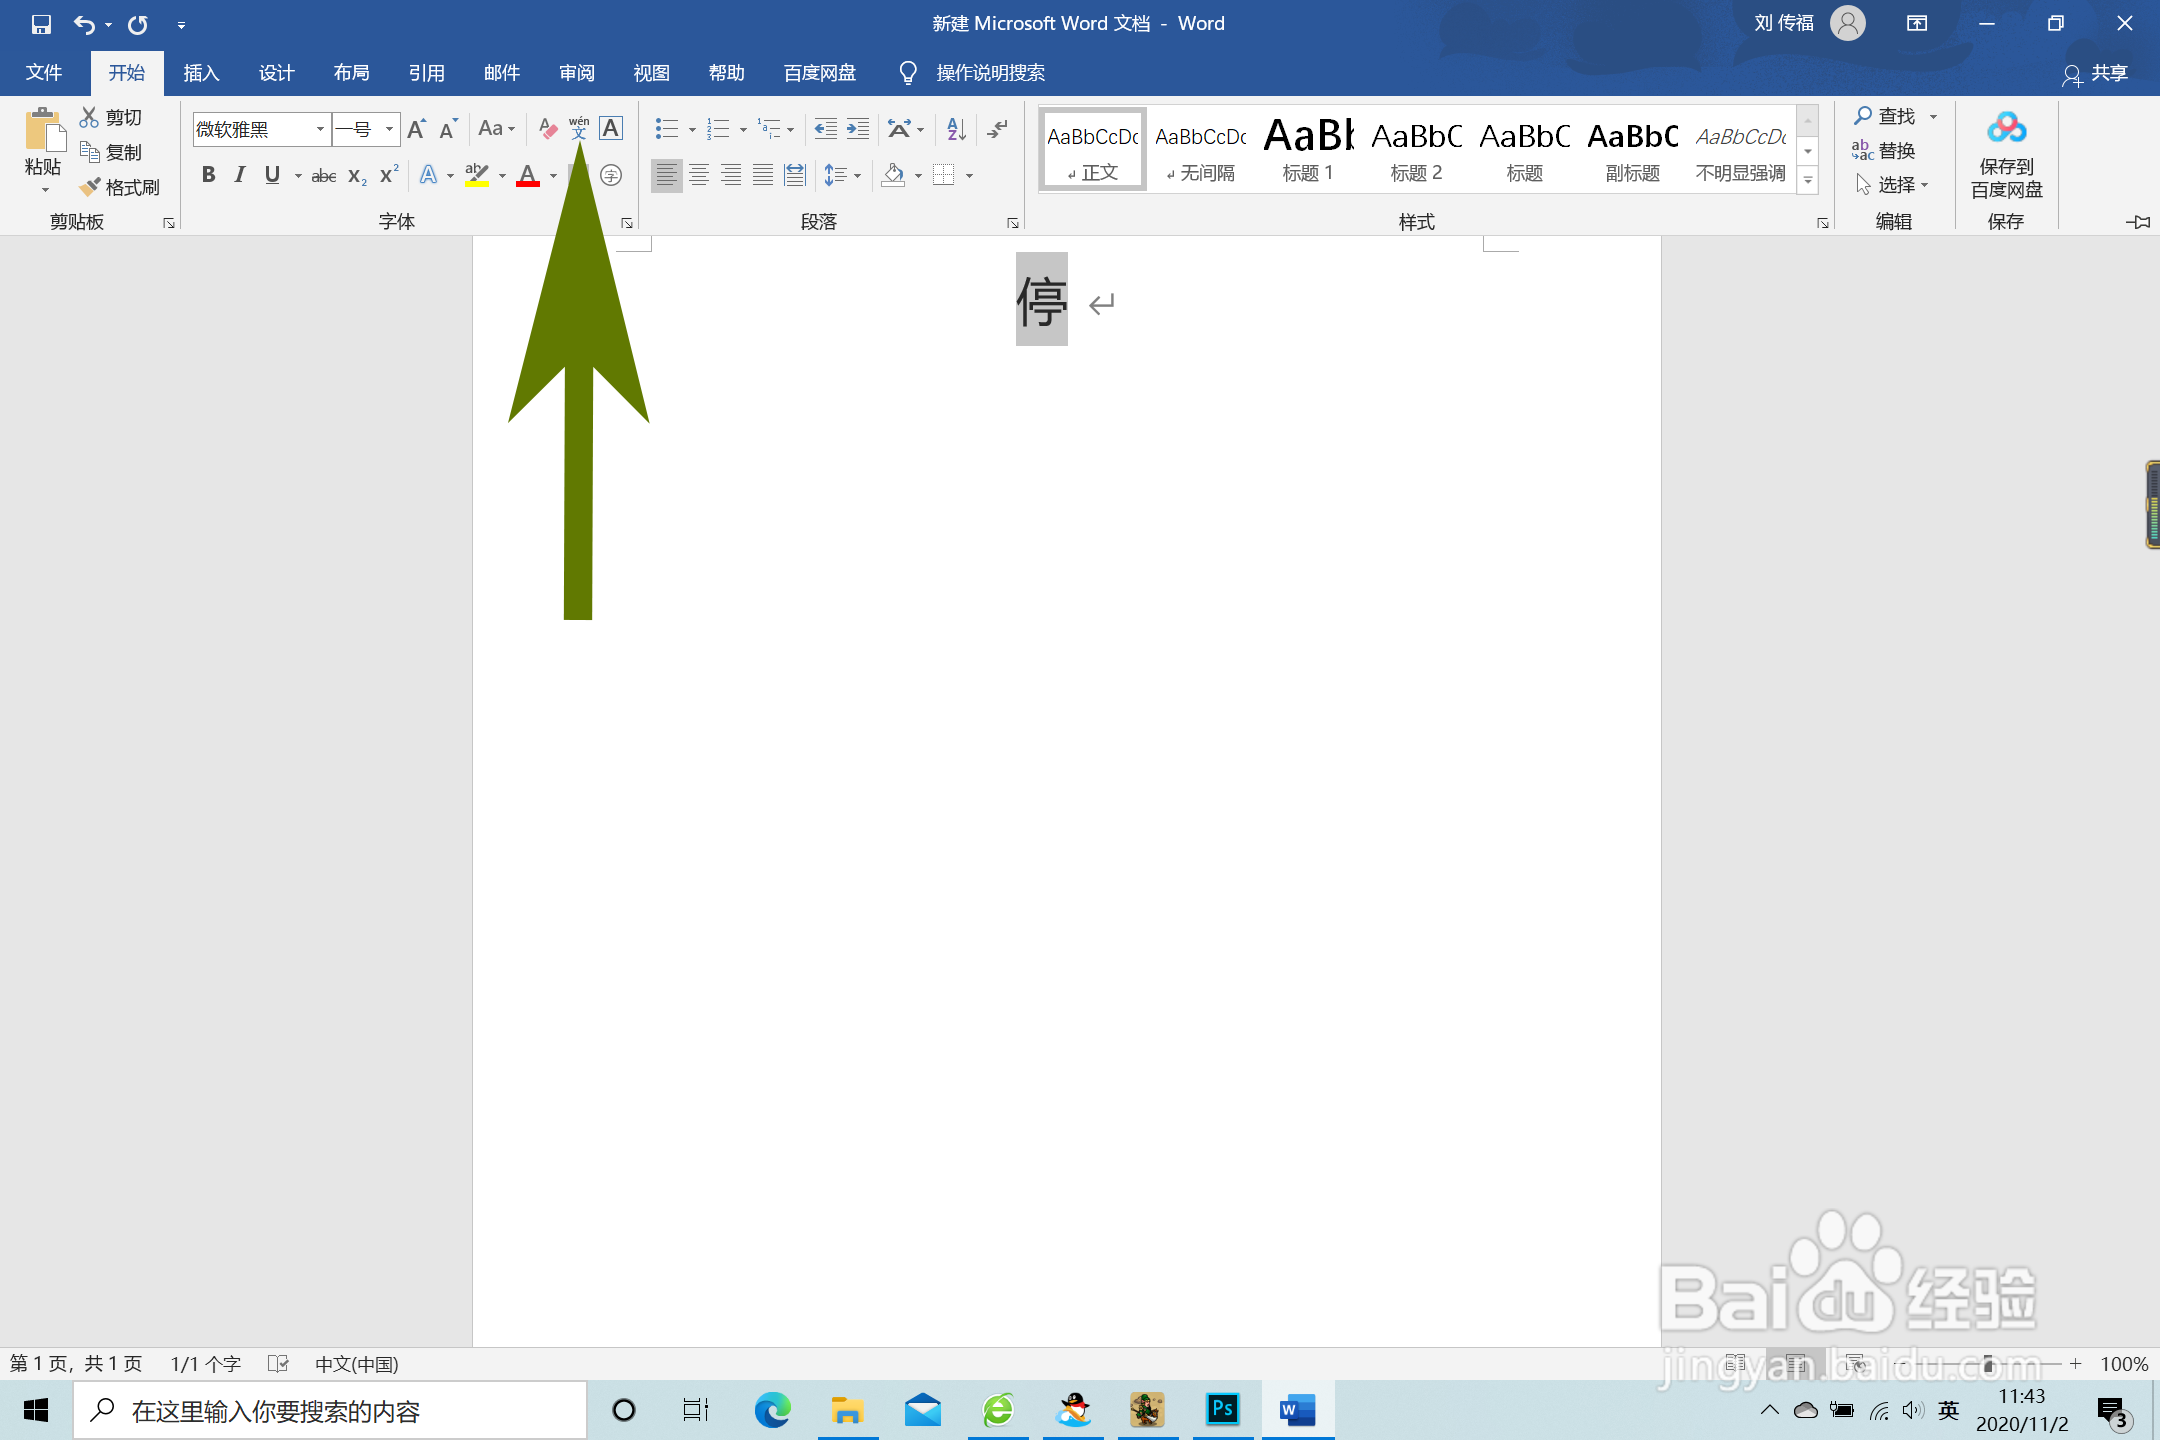2160x1440 pixels.
Task: Apply the 标题 1 heading style
Action: pos(1308,149)
